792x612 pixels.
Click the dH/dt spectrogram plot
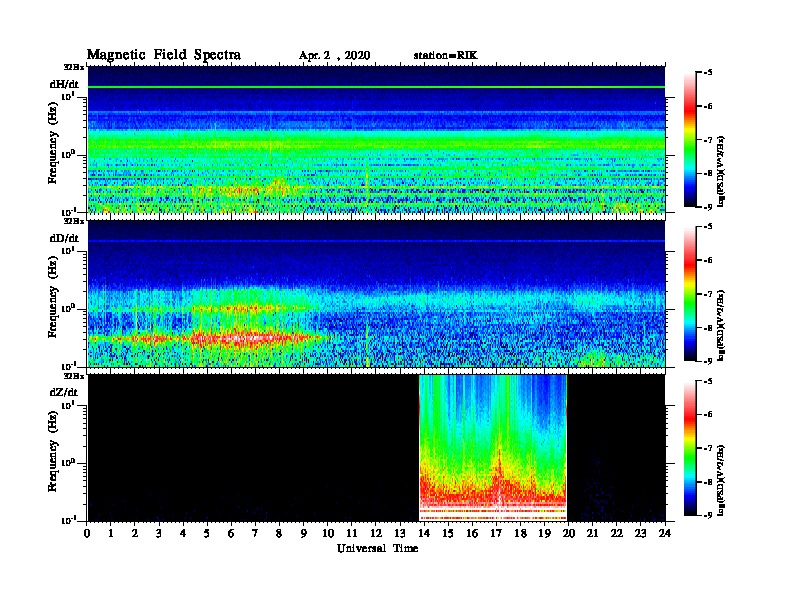376,140
